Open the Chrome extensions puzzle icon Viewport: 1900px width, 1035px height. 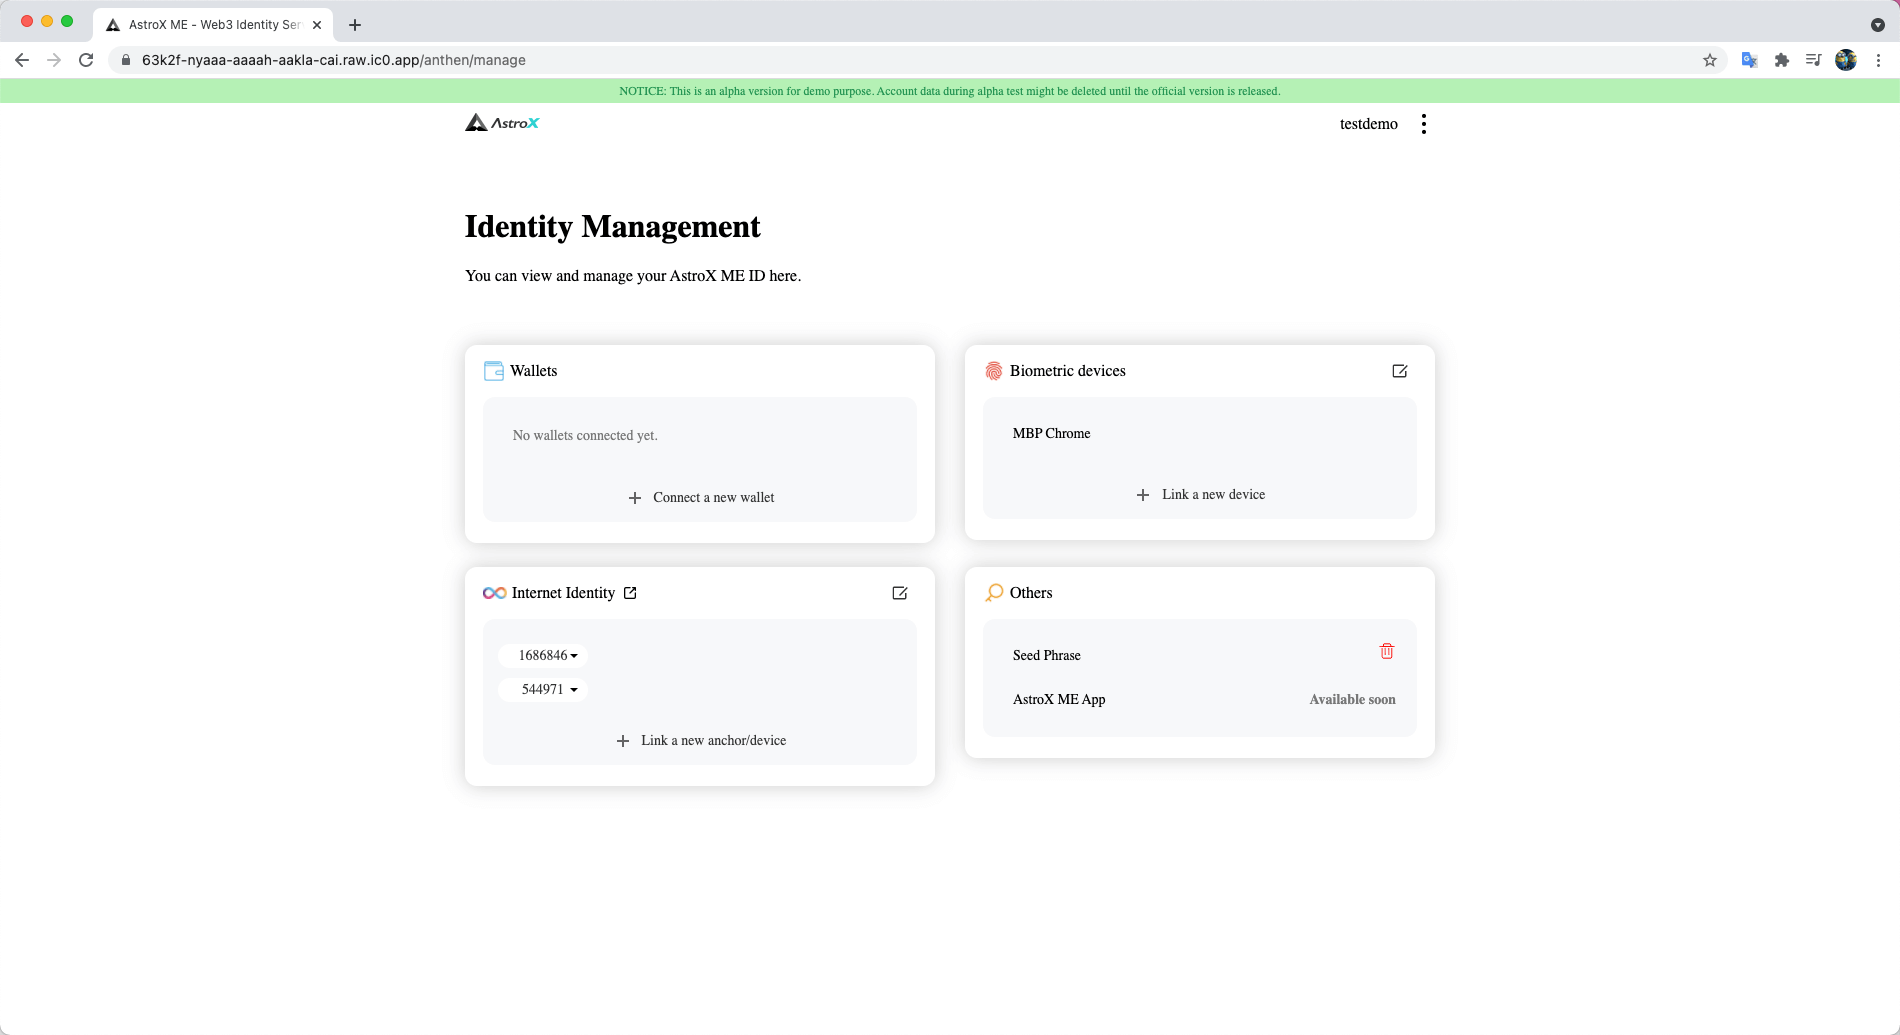point(1781,60)
